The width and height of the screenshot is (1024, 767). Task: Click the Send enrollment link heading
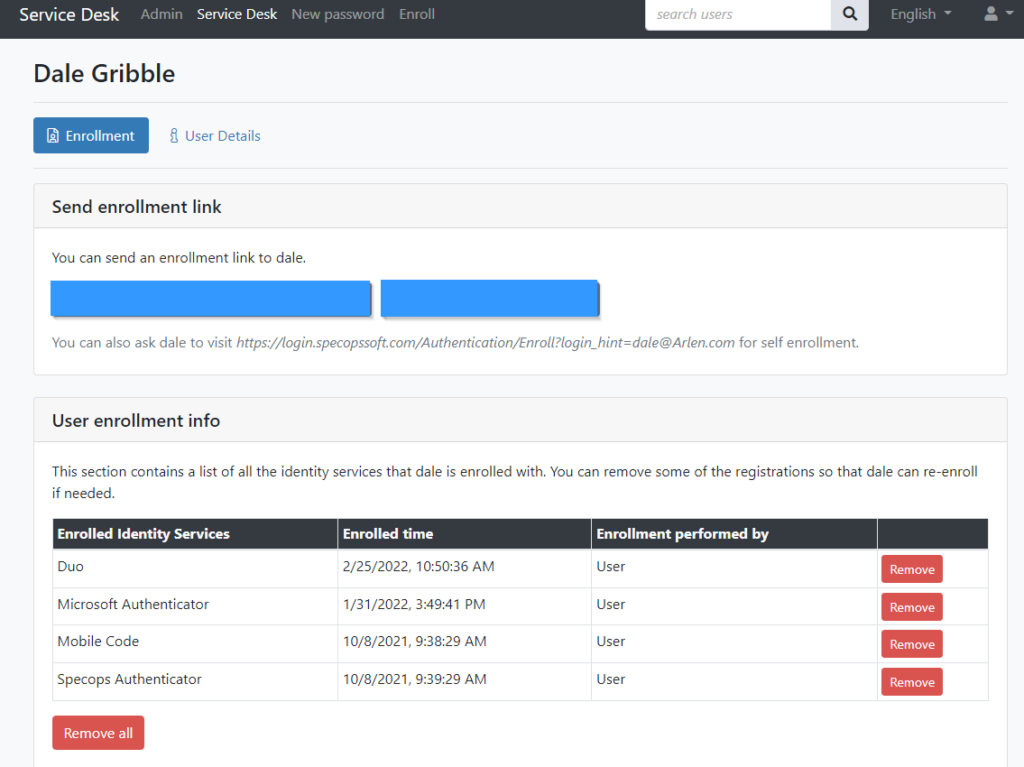136,207
